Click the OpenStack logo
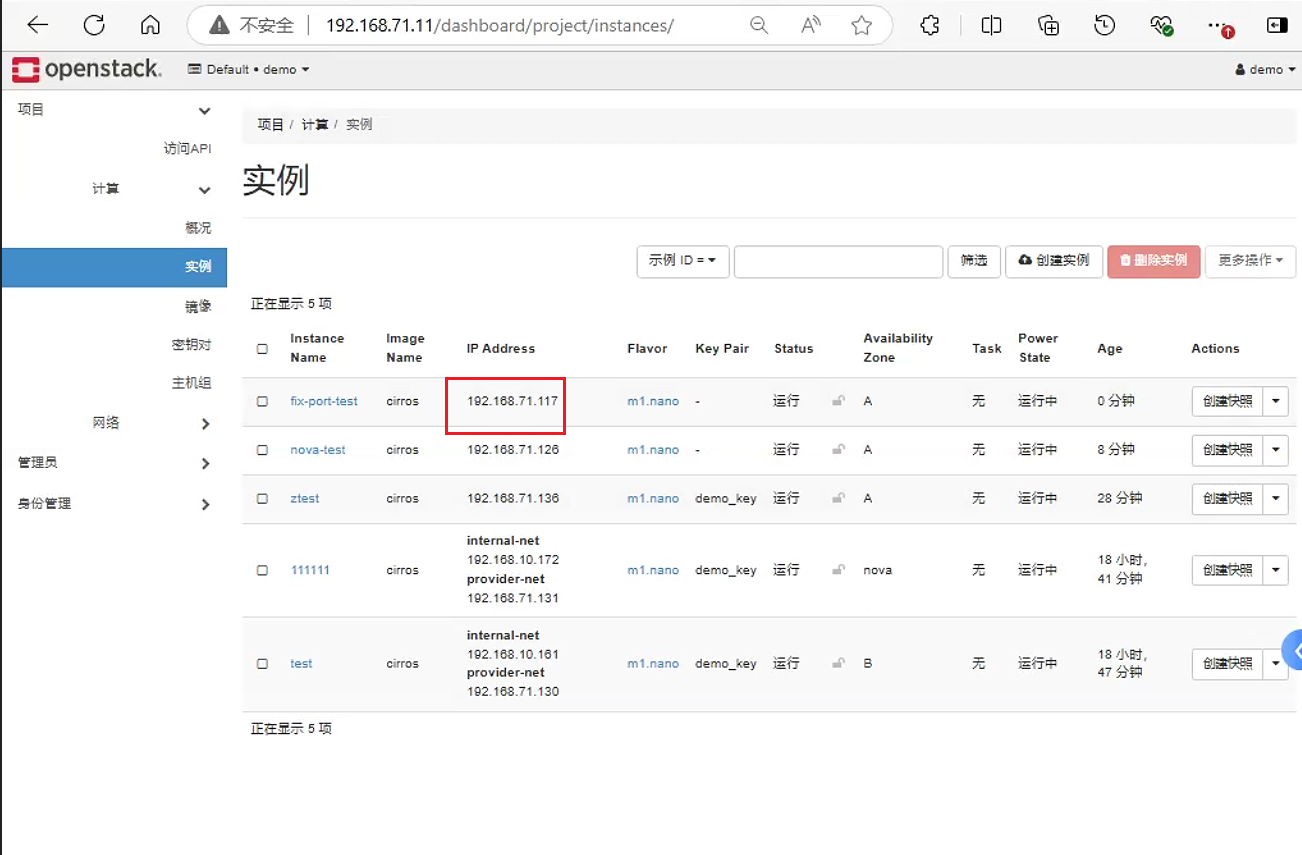 pyautogui.click(x=86, y=69)
